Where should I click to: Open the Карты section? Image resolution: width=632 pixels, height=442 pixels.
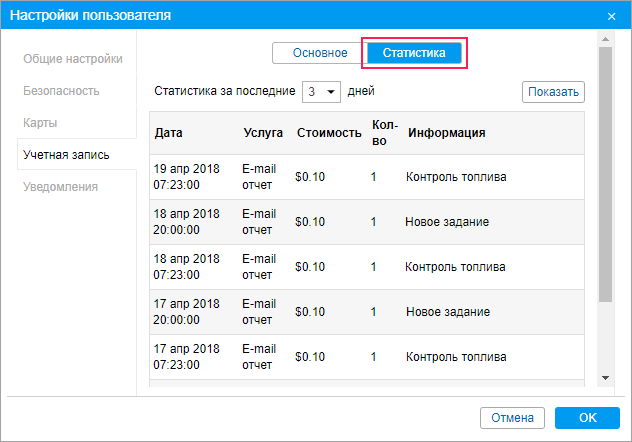(x=40, y=123)
